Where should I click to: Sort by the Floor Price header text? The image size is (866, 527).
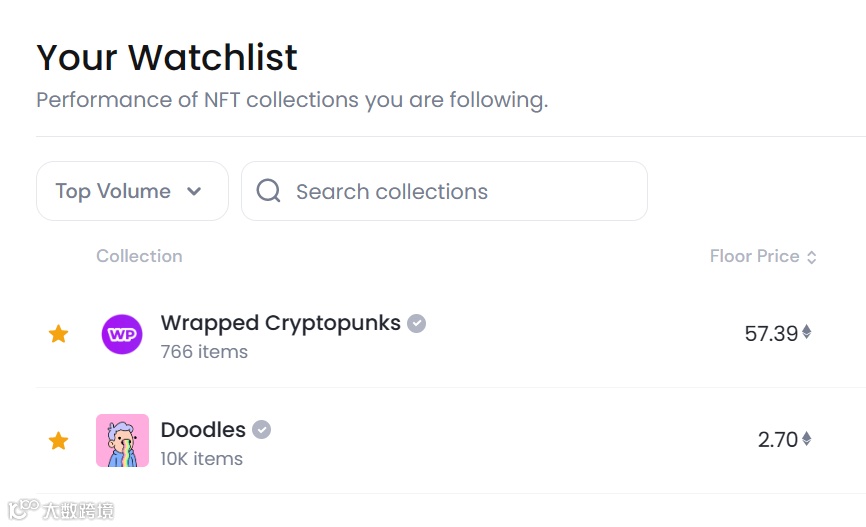coord(754,256)
